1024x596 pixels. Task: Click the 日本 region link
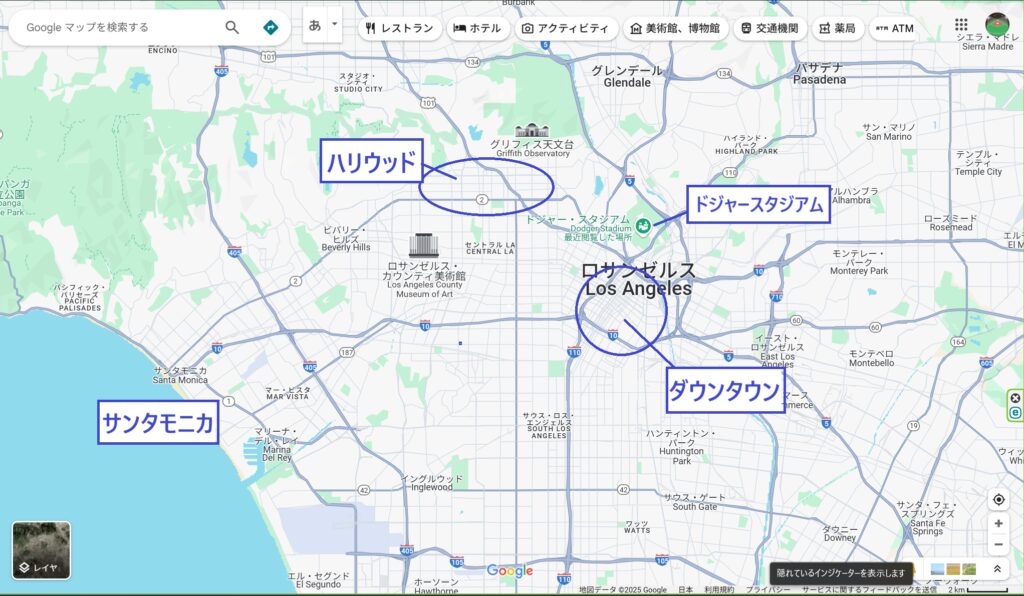pyautogui.click(x=686, y=590)
